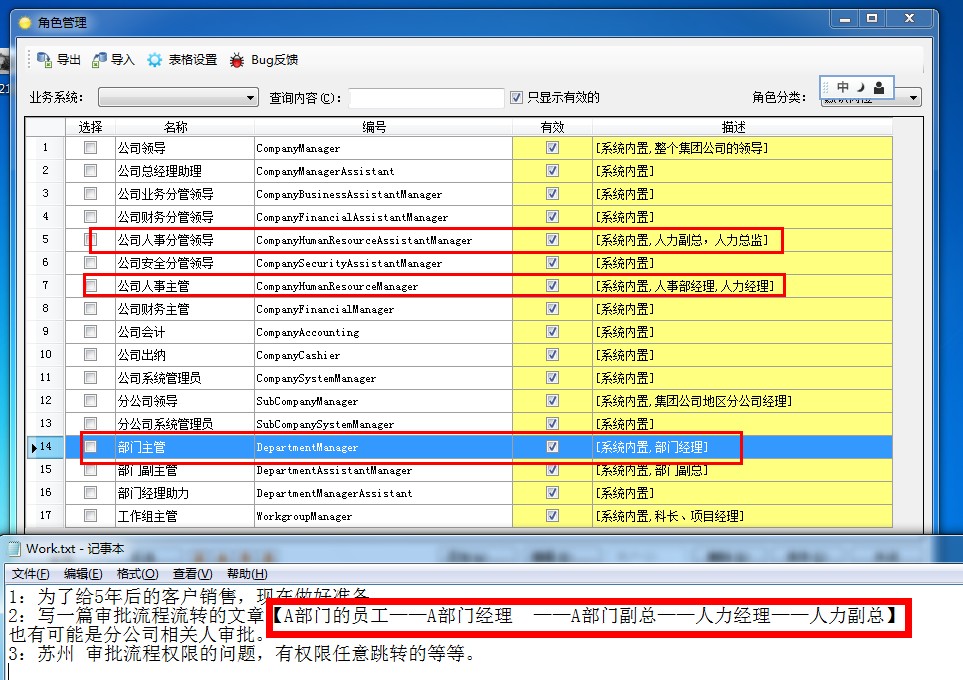
Task: Select the 公司会计 name cell
Action: click(184, 332)
